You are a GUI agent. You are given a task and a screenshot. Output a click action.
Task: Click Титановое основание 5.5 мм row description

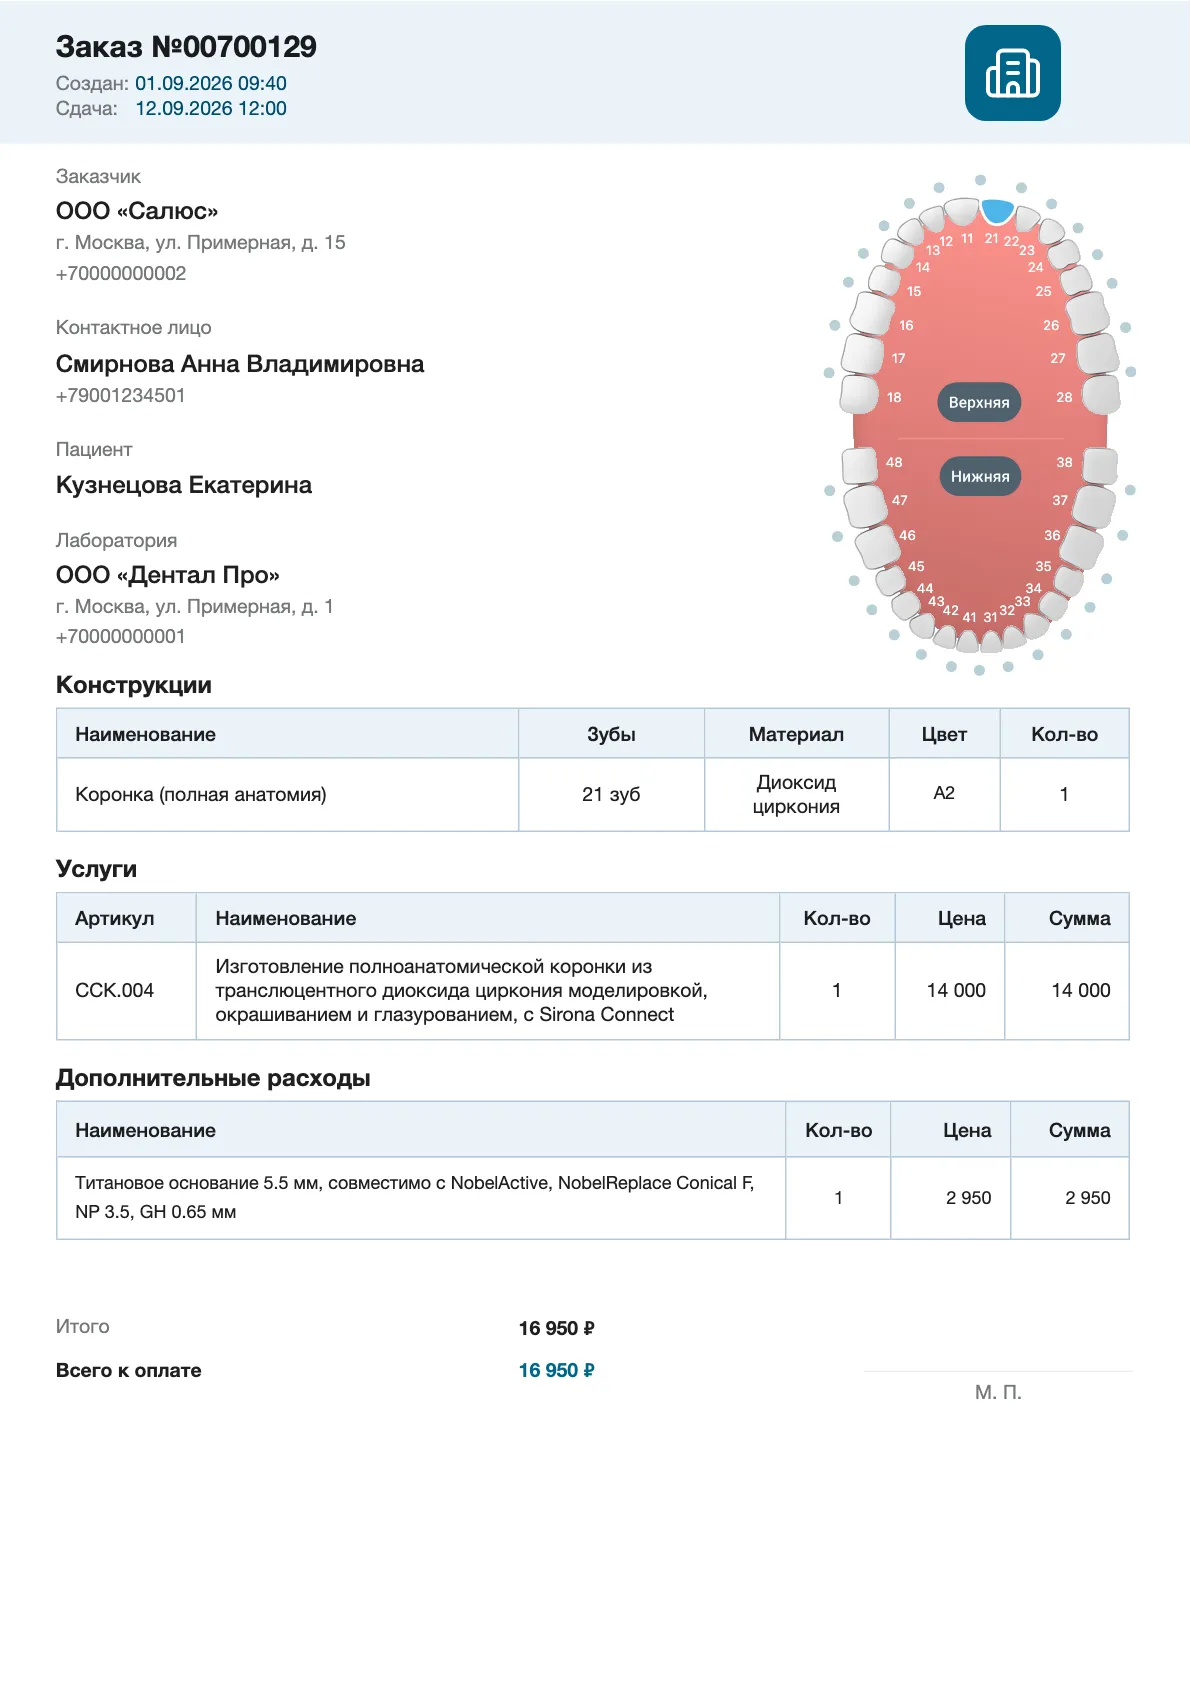415,1197
